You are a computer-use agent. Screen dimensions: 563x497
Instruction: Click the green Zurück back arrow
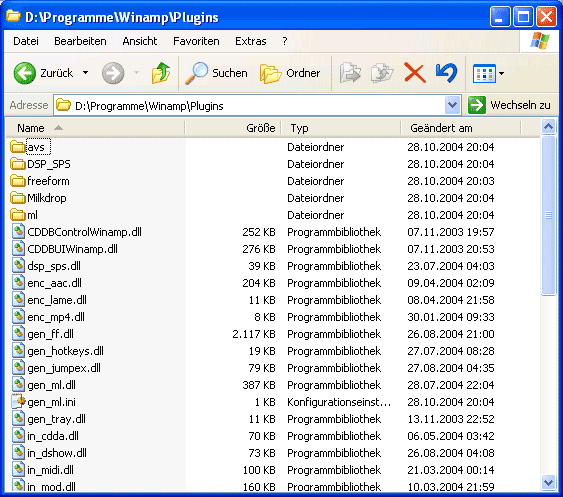24,73
